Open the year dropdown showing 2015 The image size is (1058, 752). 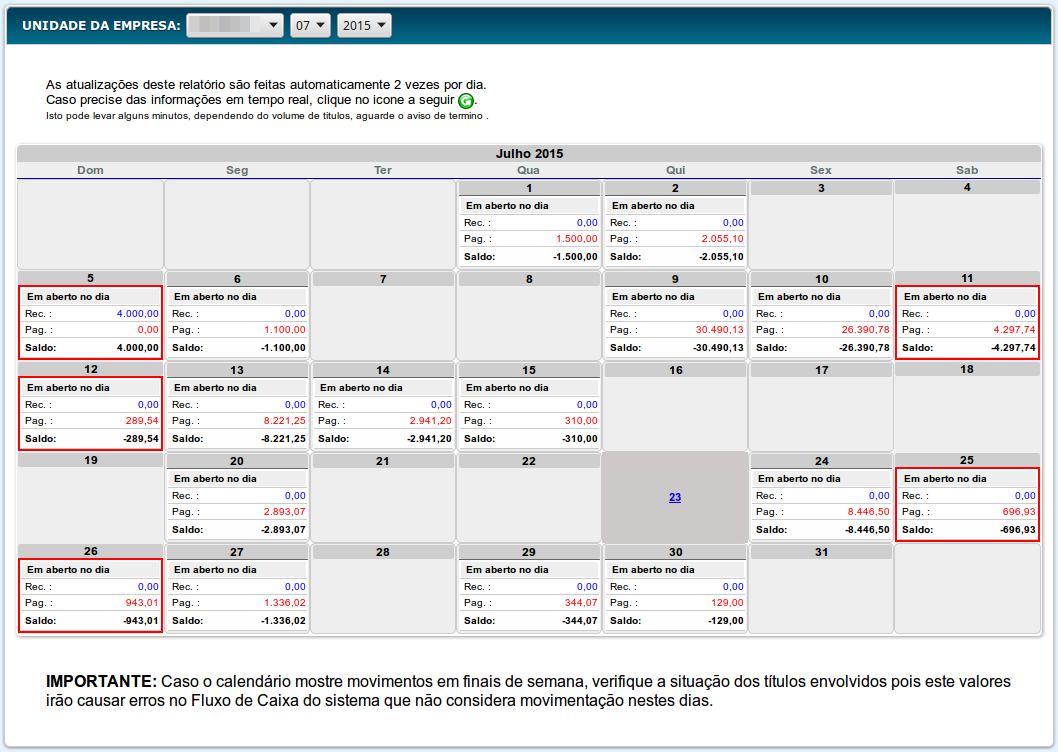[x=364, y=26]
